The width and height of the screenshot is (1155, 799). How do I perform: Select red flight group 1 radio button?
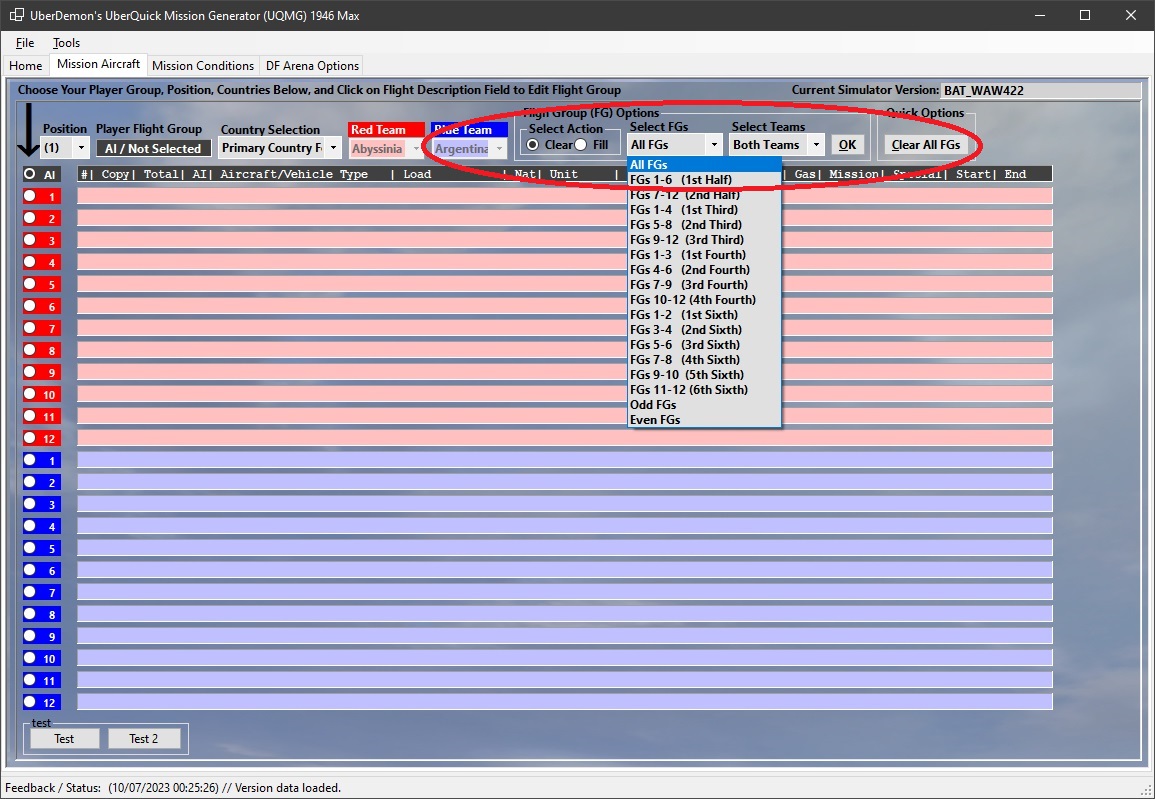29,196
